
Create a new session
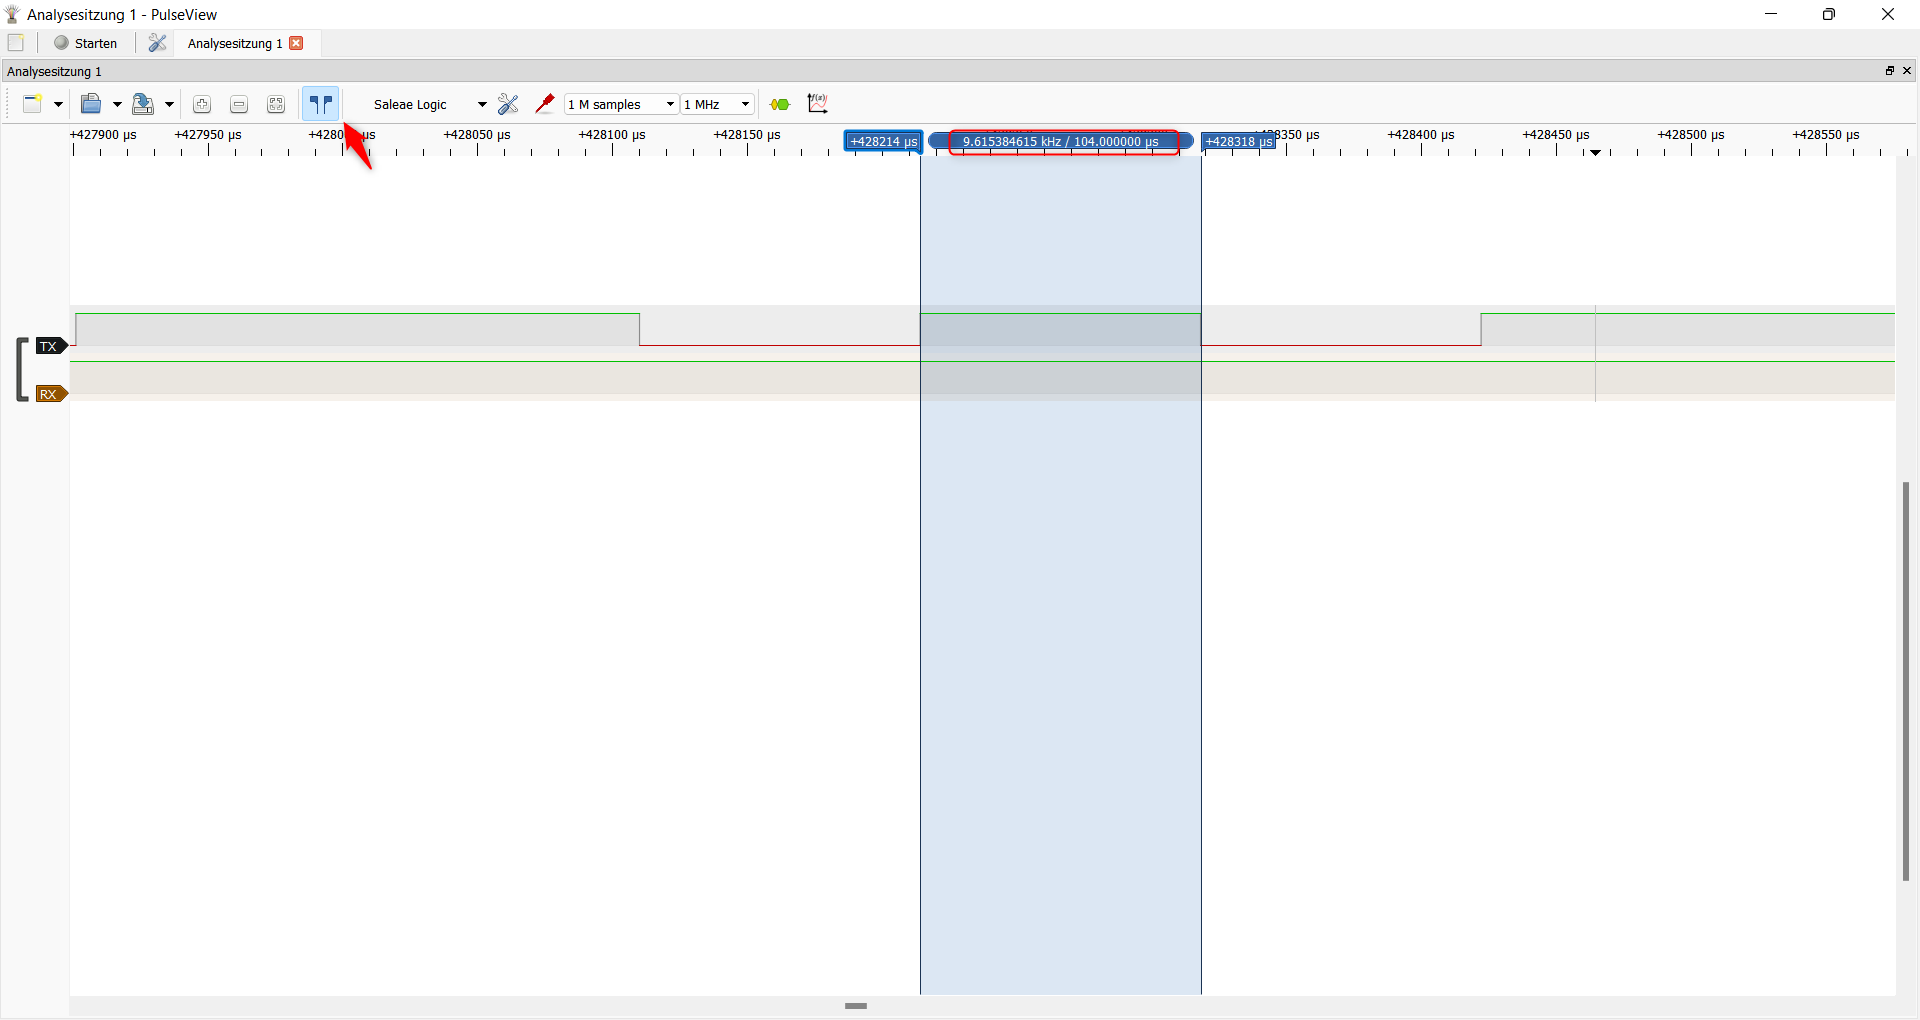click(33, 103)
